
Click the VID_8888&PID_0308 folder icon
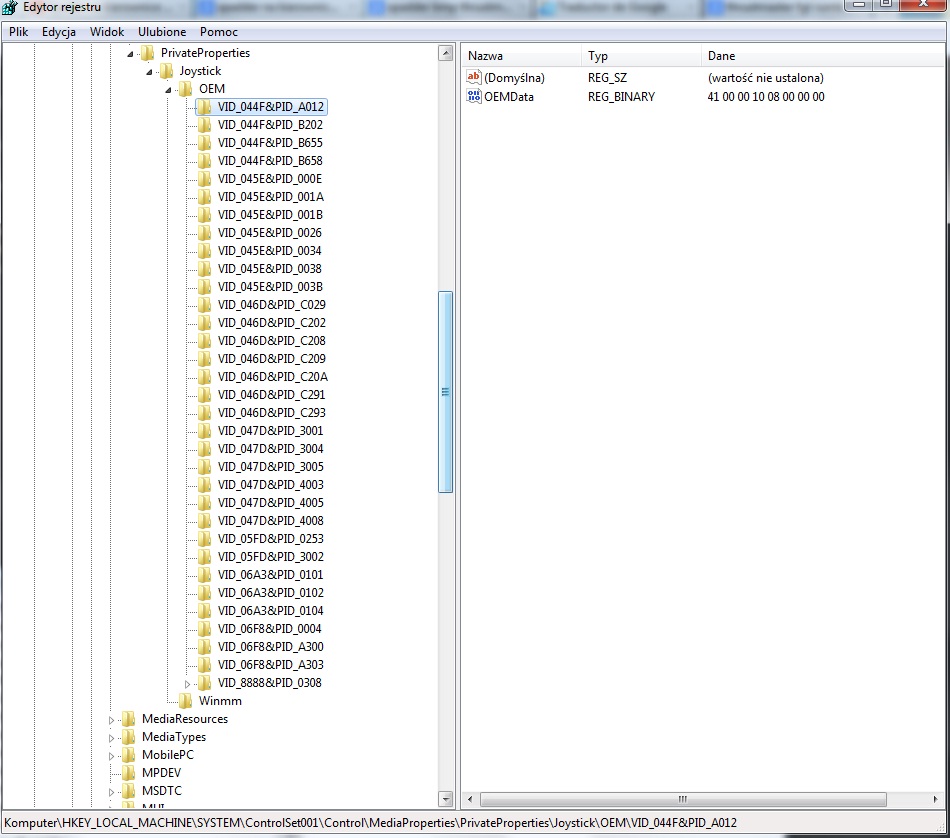(x=205, y=683)
